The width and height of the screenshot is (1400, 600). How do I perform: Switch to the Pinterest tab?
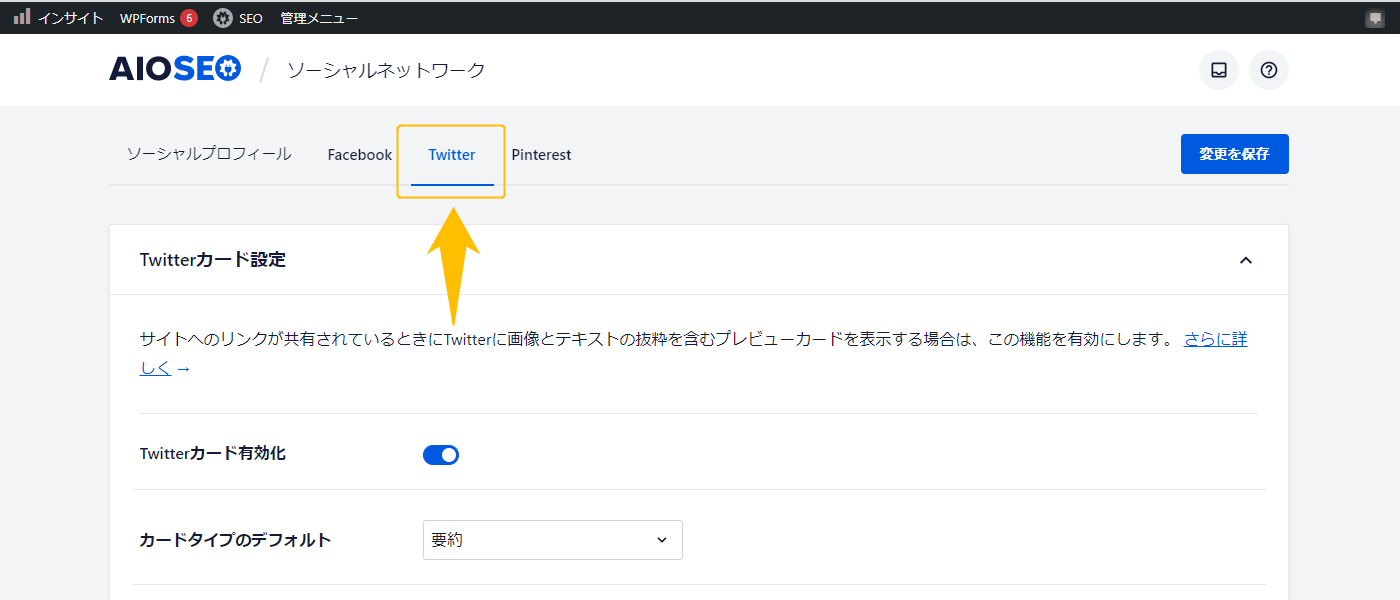[541, 155]
